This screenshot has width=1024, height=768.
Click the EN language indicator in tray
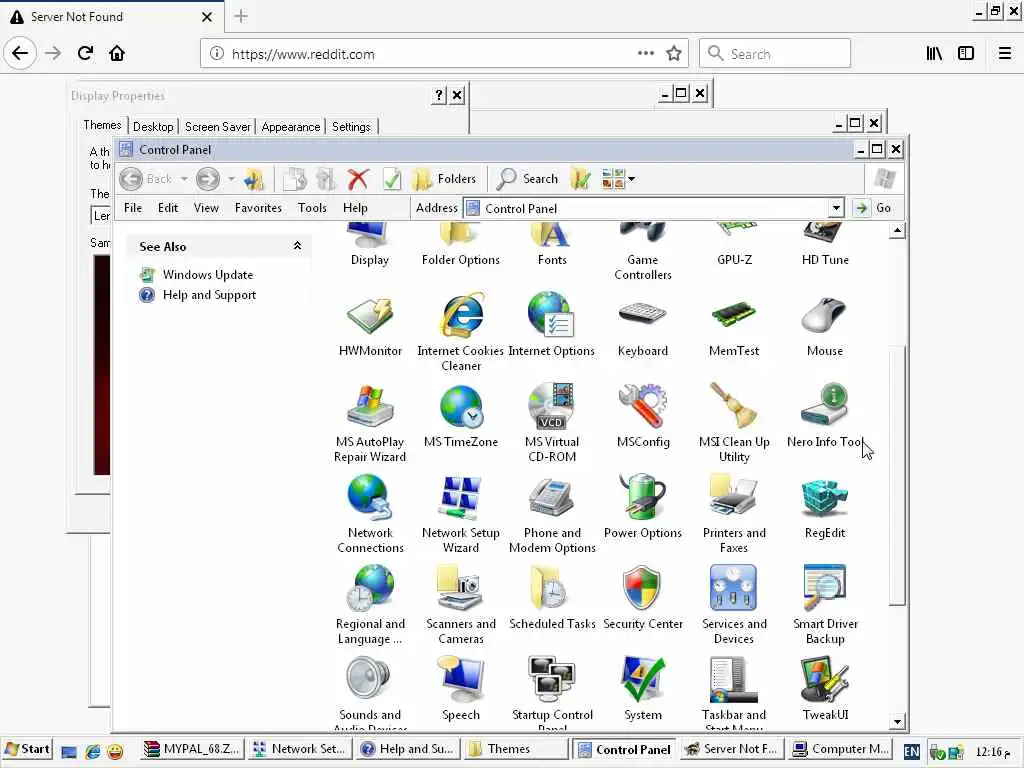(x=912, y=750)
